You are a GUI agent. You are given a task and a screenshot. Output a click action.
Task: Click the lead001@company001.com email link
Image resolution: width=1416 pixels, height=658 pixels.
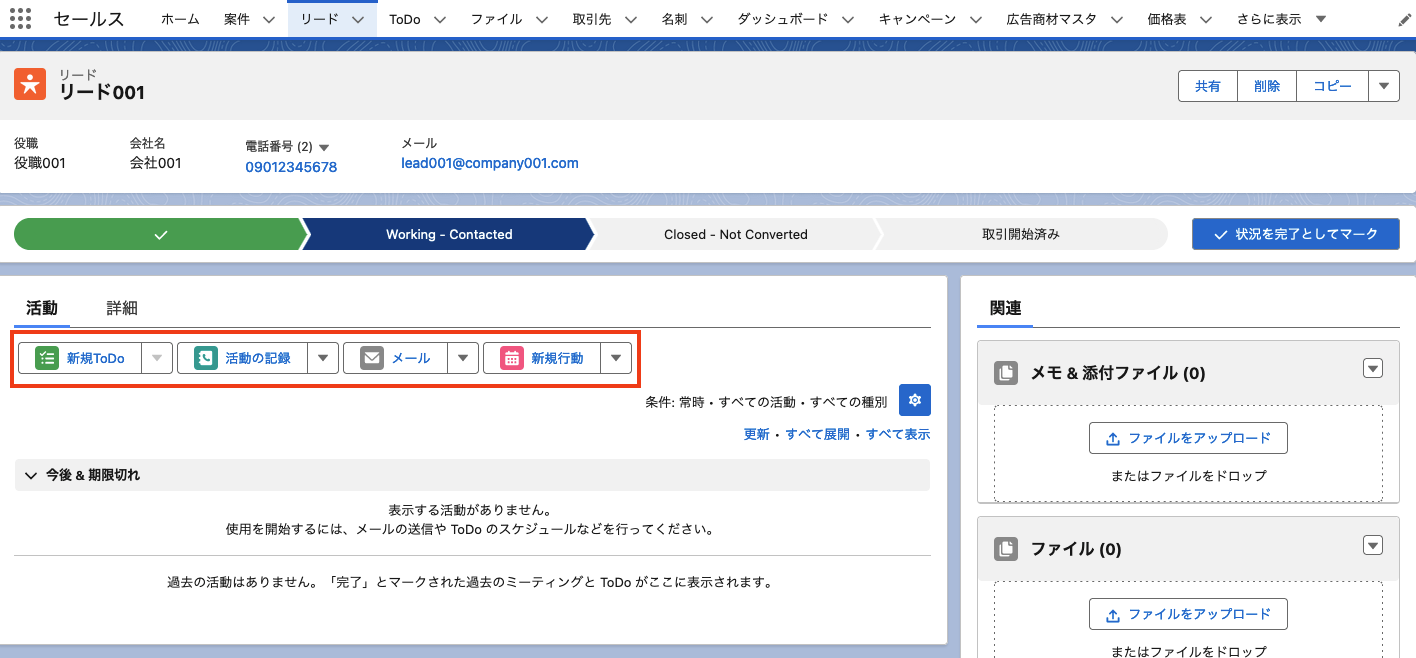tap(490, 163)
